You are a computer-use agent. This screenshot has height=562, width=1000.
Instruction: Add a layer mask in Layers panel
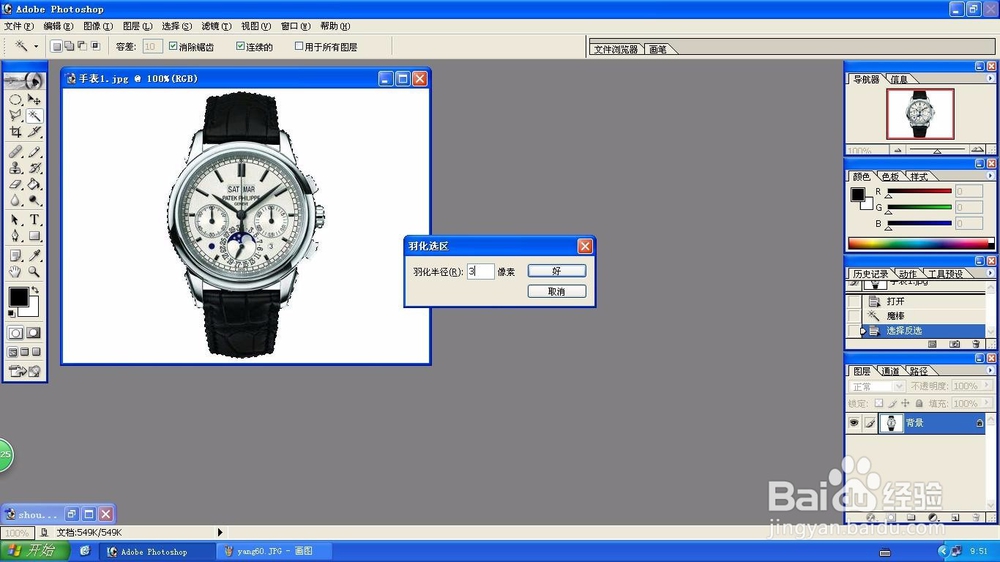tap(891, 517)
